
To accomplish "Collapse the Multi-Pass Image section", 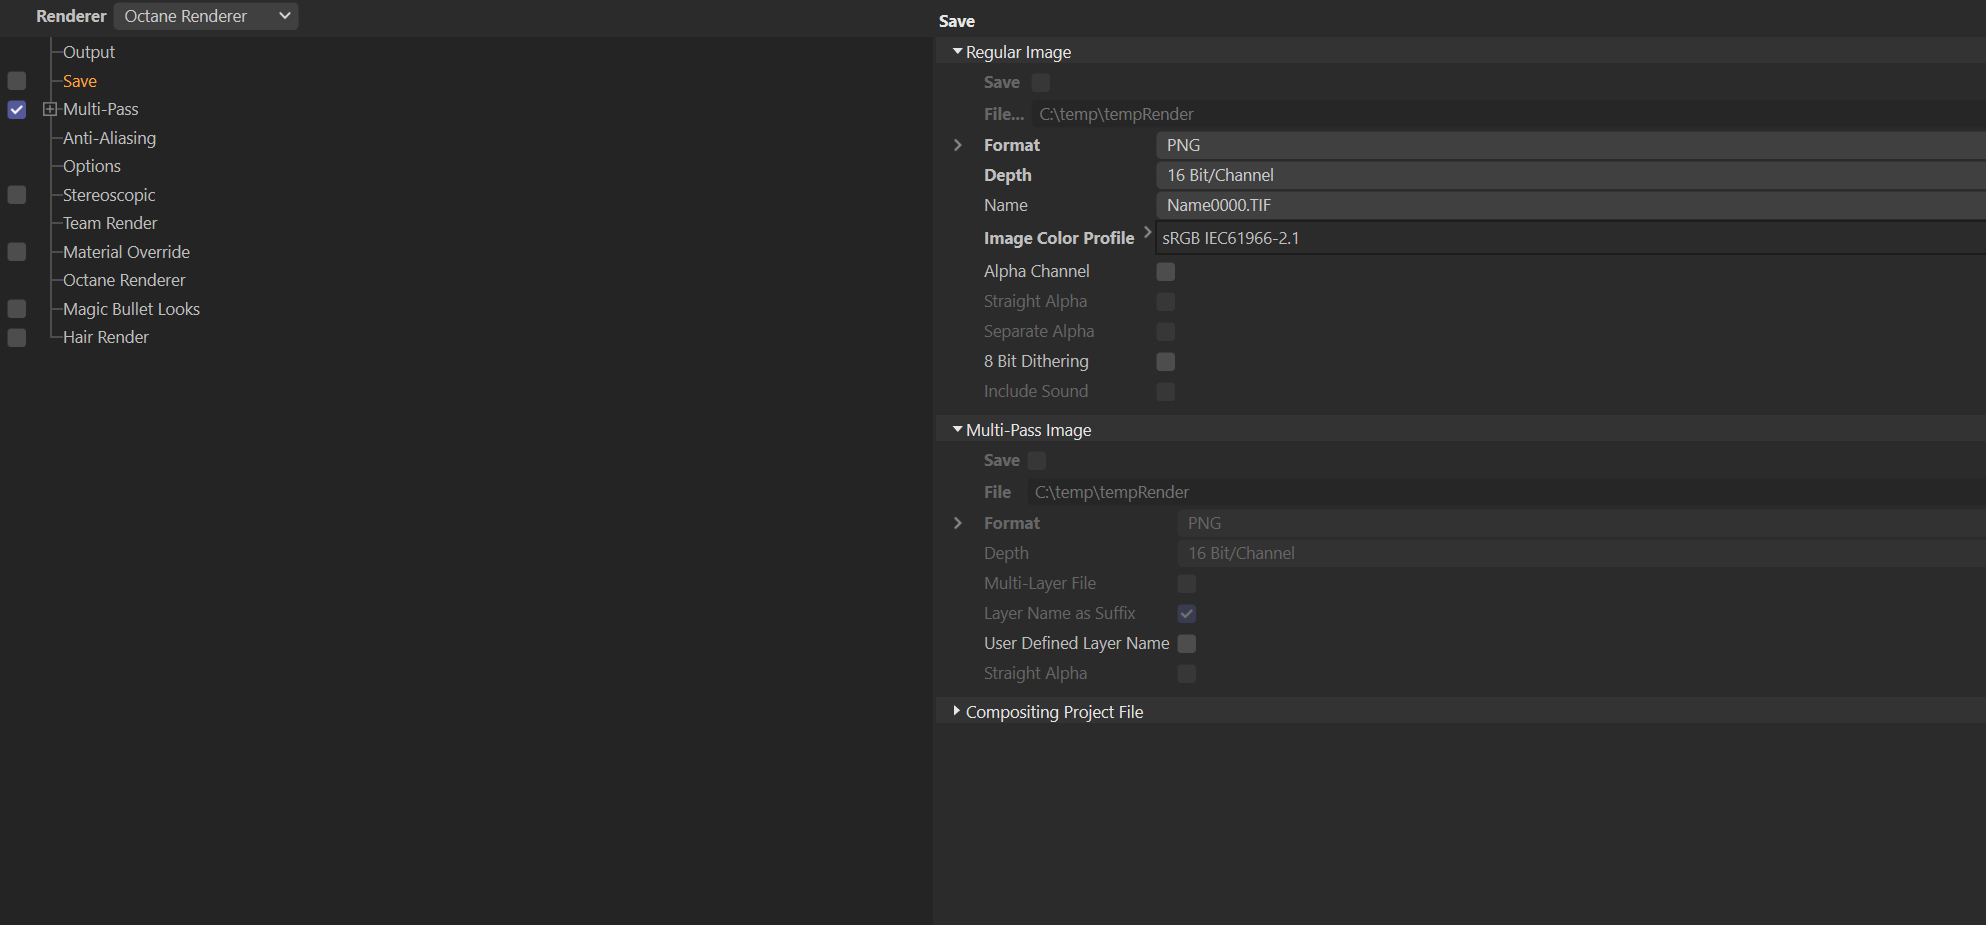I will pyautogui.click(x=957, y=429).
